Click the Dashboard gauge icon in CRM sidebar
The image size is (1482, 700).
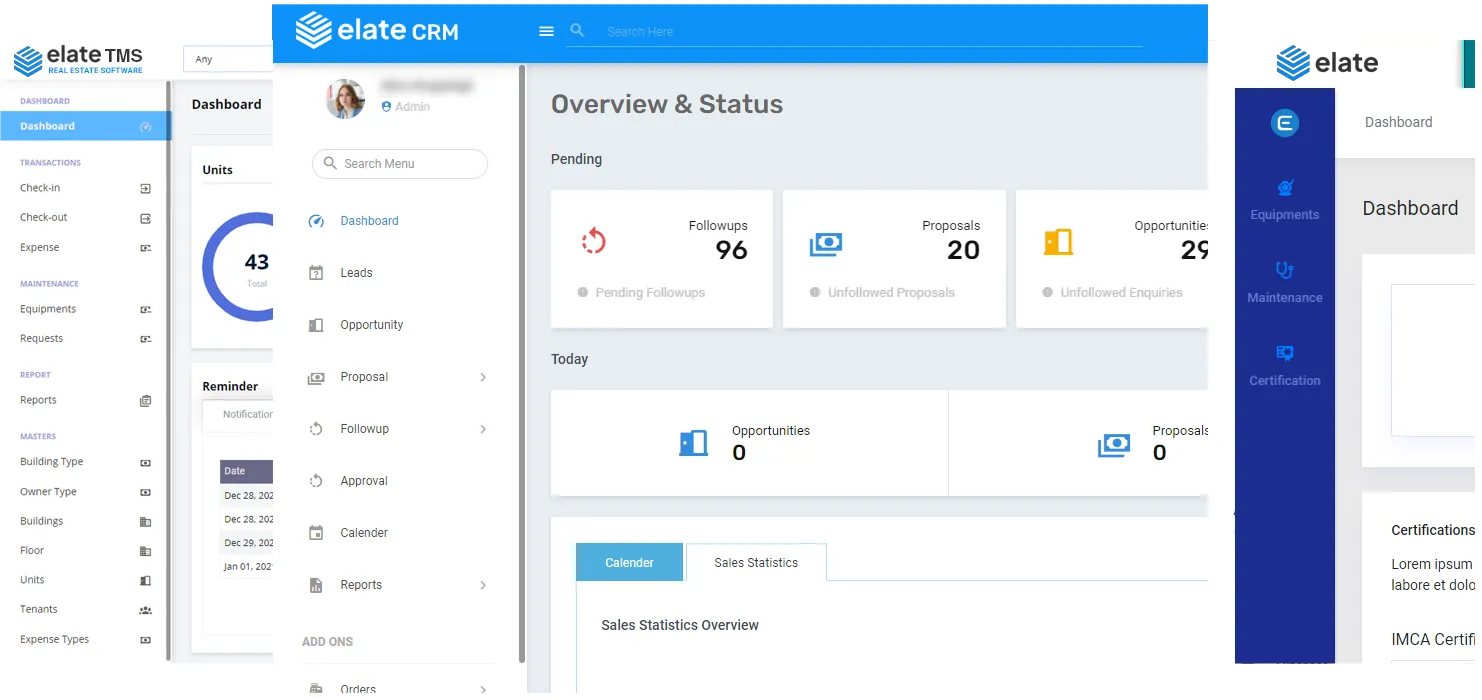coord(316,221)
